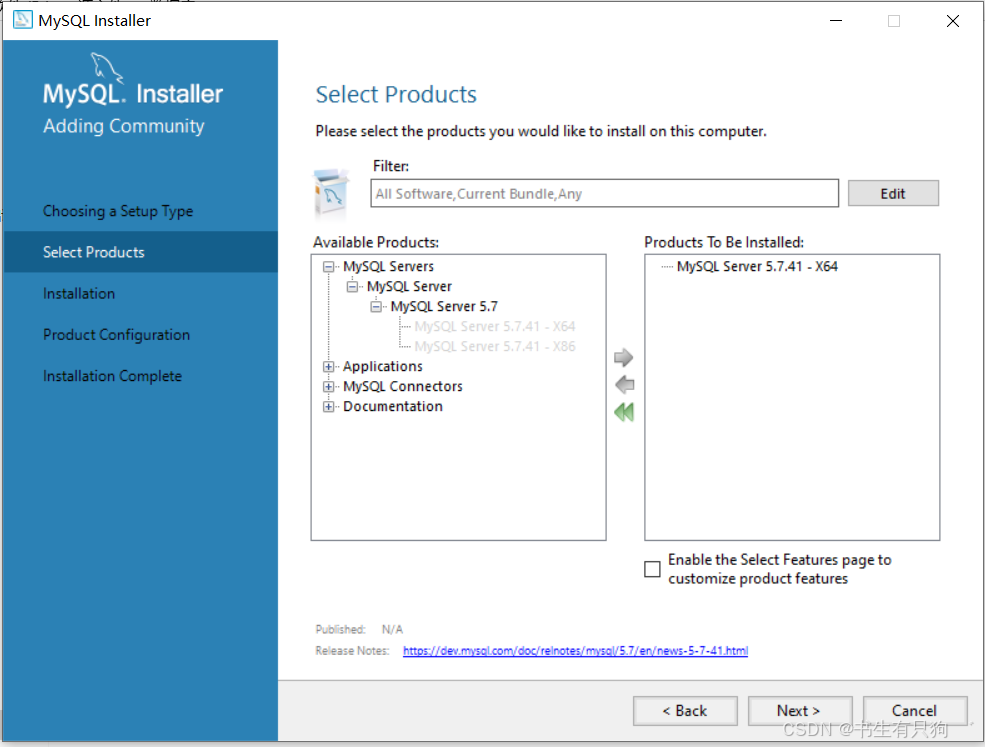Select the MySQL Server 5.7 label
The width and height of the screenshot is (985, 747).
(444, 307)
